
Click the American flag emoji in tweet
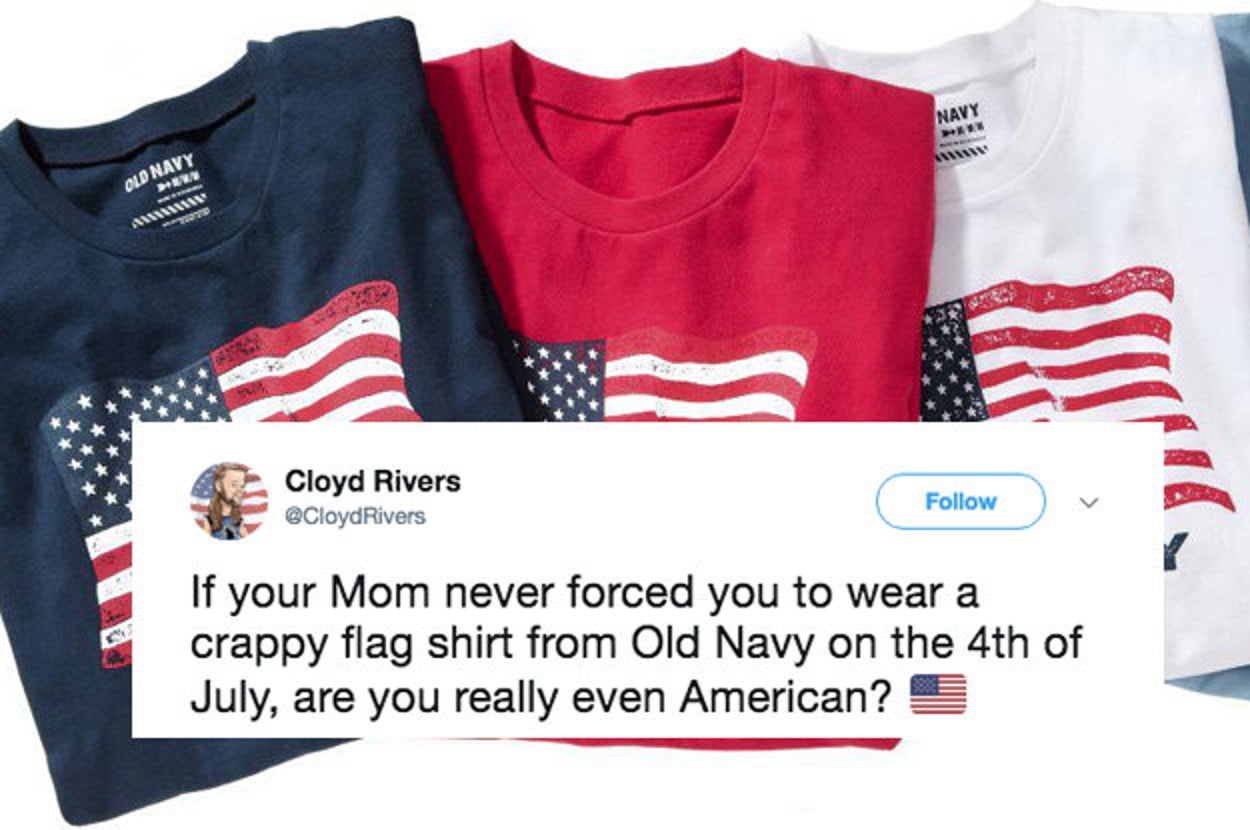[x=938, y=693]
